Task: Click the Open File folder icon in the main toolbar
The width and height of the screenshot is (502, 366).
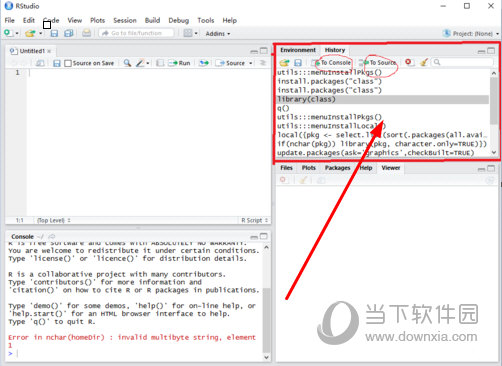Action: click(x=30, y=33)
